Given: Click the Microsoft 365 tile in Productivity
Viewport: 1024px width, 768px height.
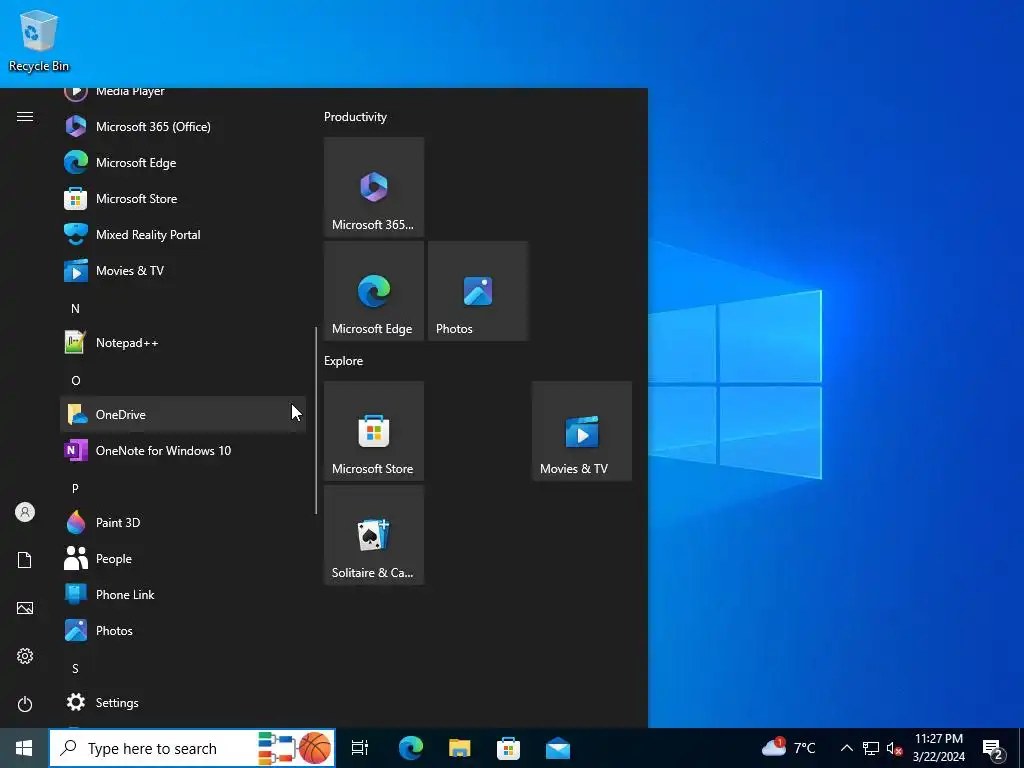Looking at the screenshot, I should coord(374,187).
